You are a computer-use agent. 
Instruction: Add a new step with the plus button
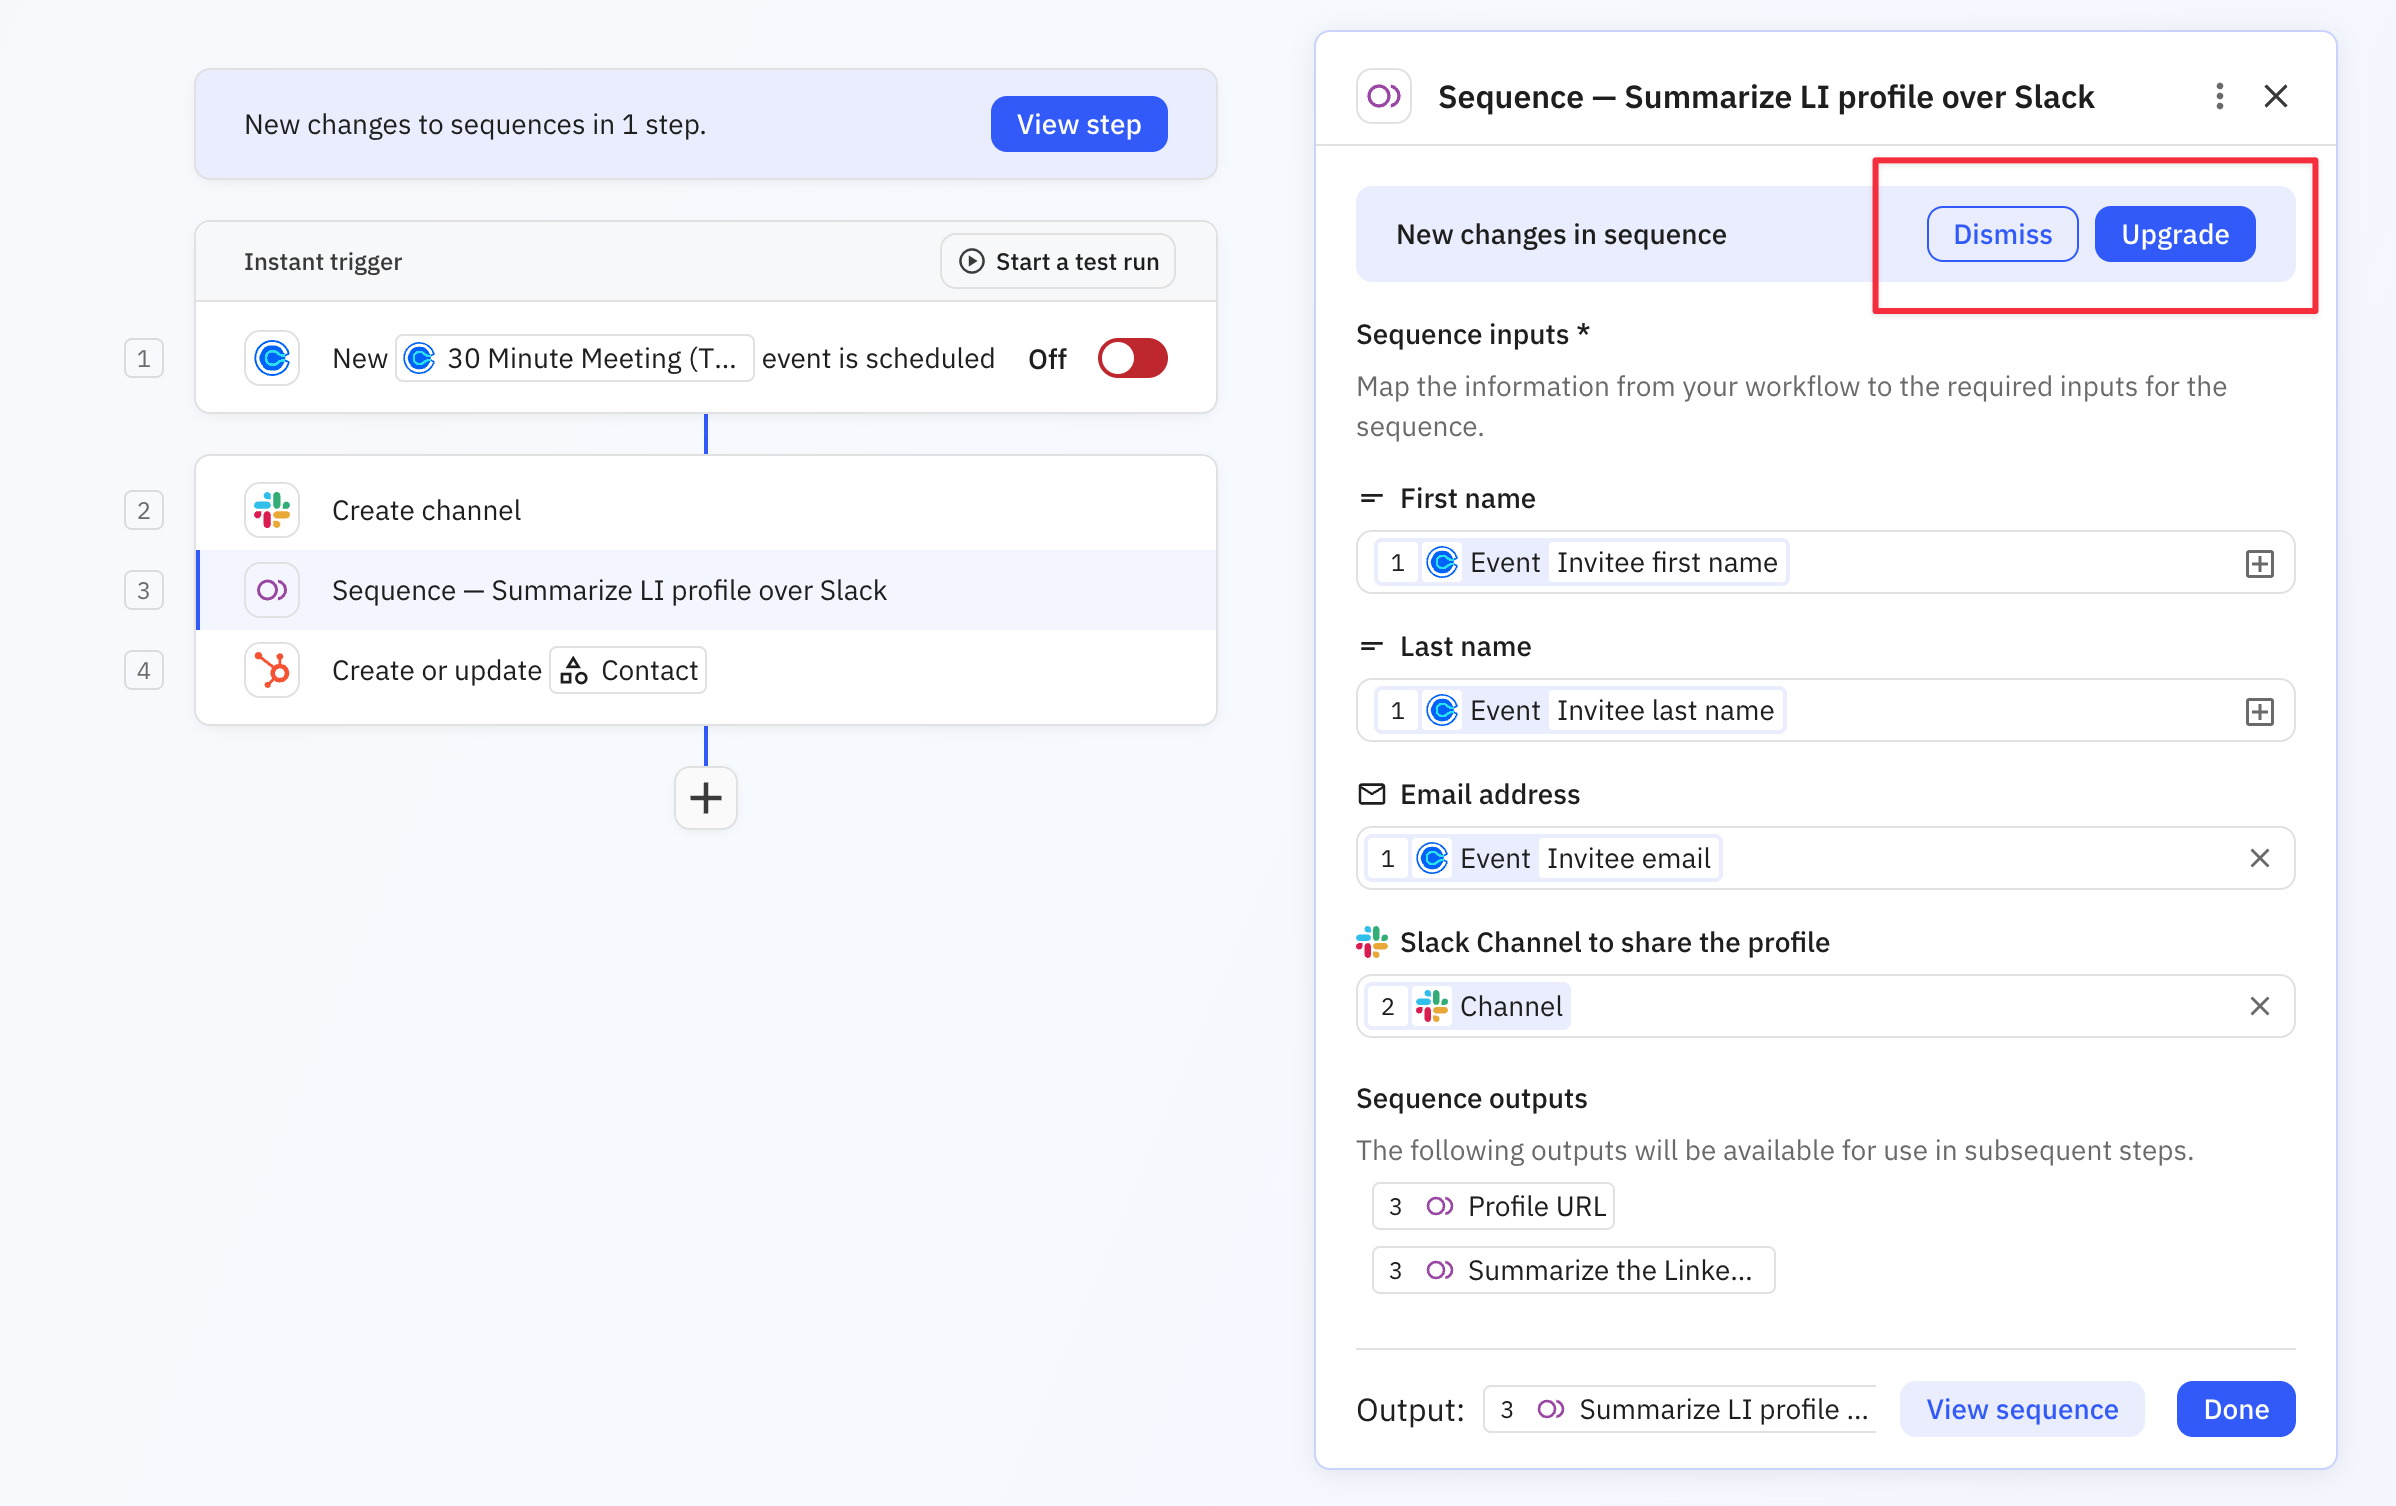coord(706,797)
